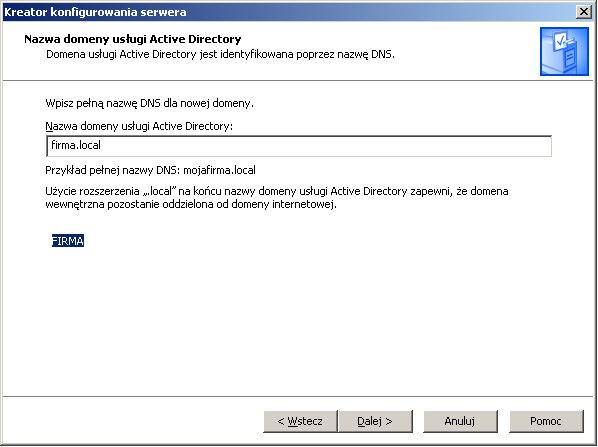Click the field label ending with colon

(x=139, y=126)
